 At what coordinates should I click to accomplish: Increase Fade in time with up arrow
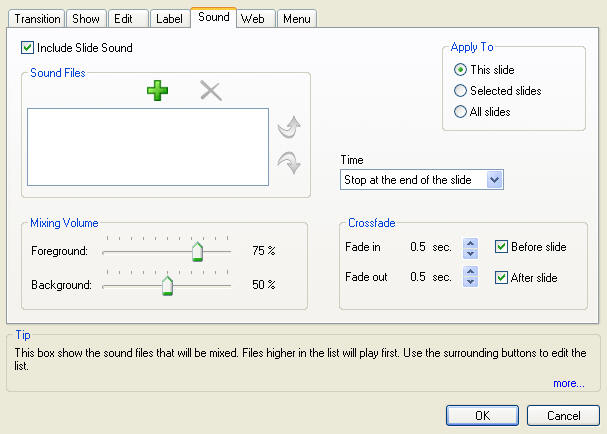point(470,243)
